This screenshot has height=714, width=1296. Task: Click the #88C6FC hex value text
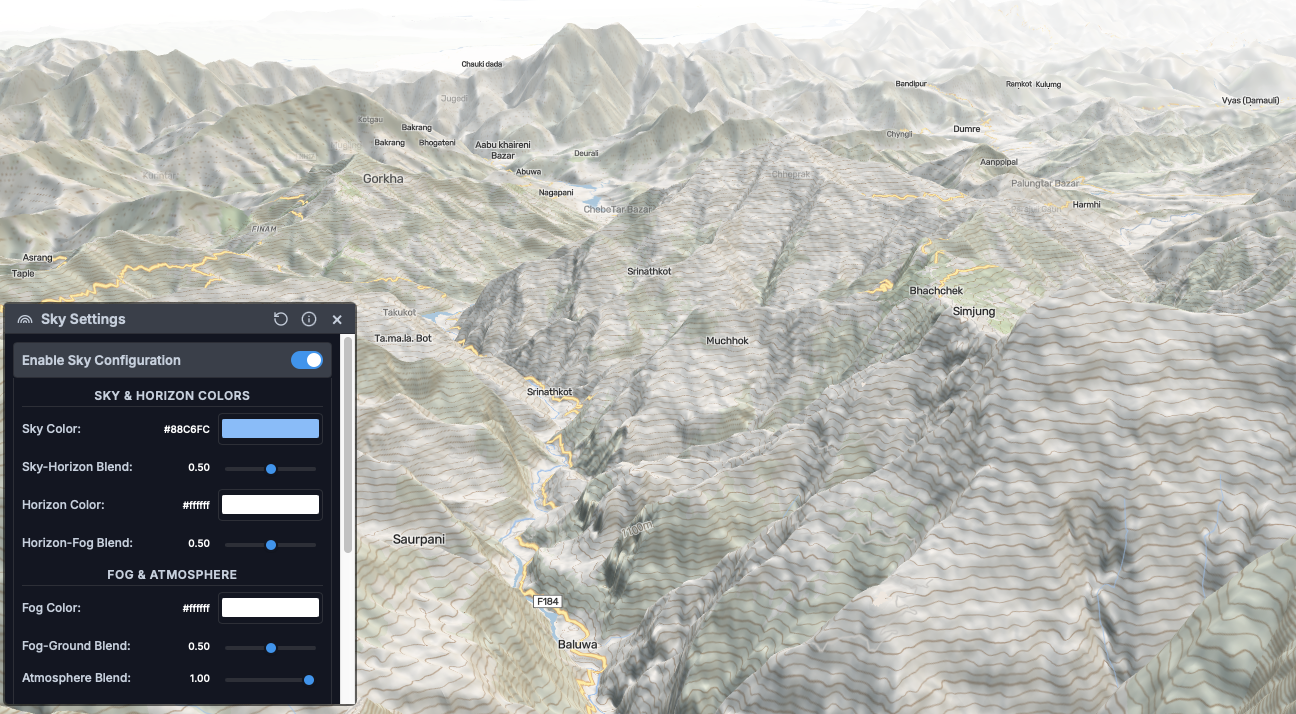[x=188, y=428]
